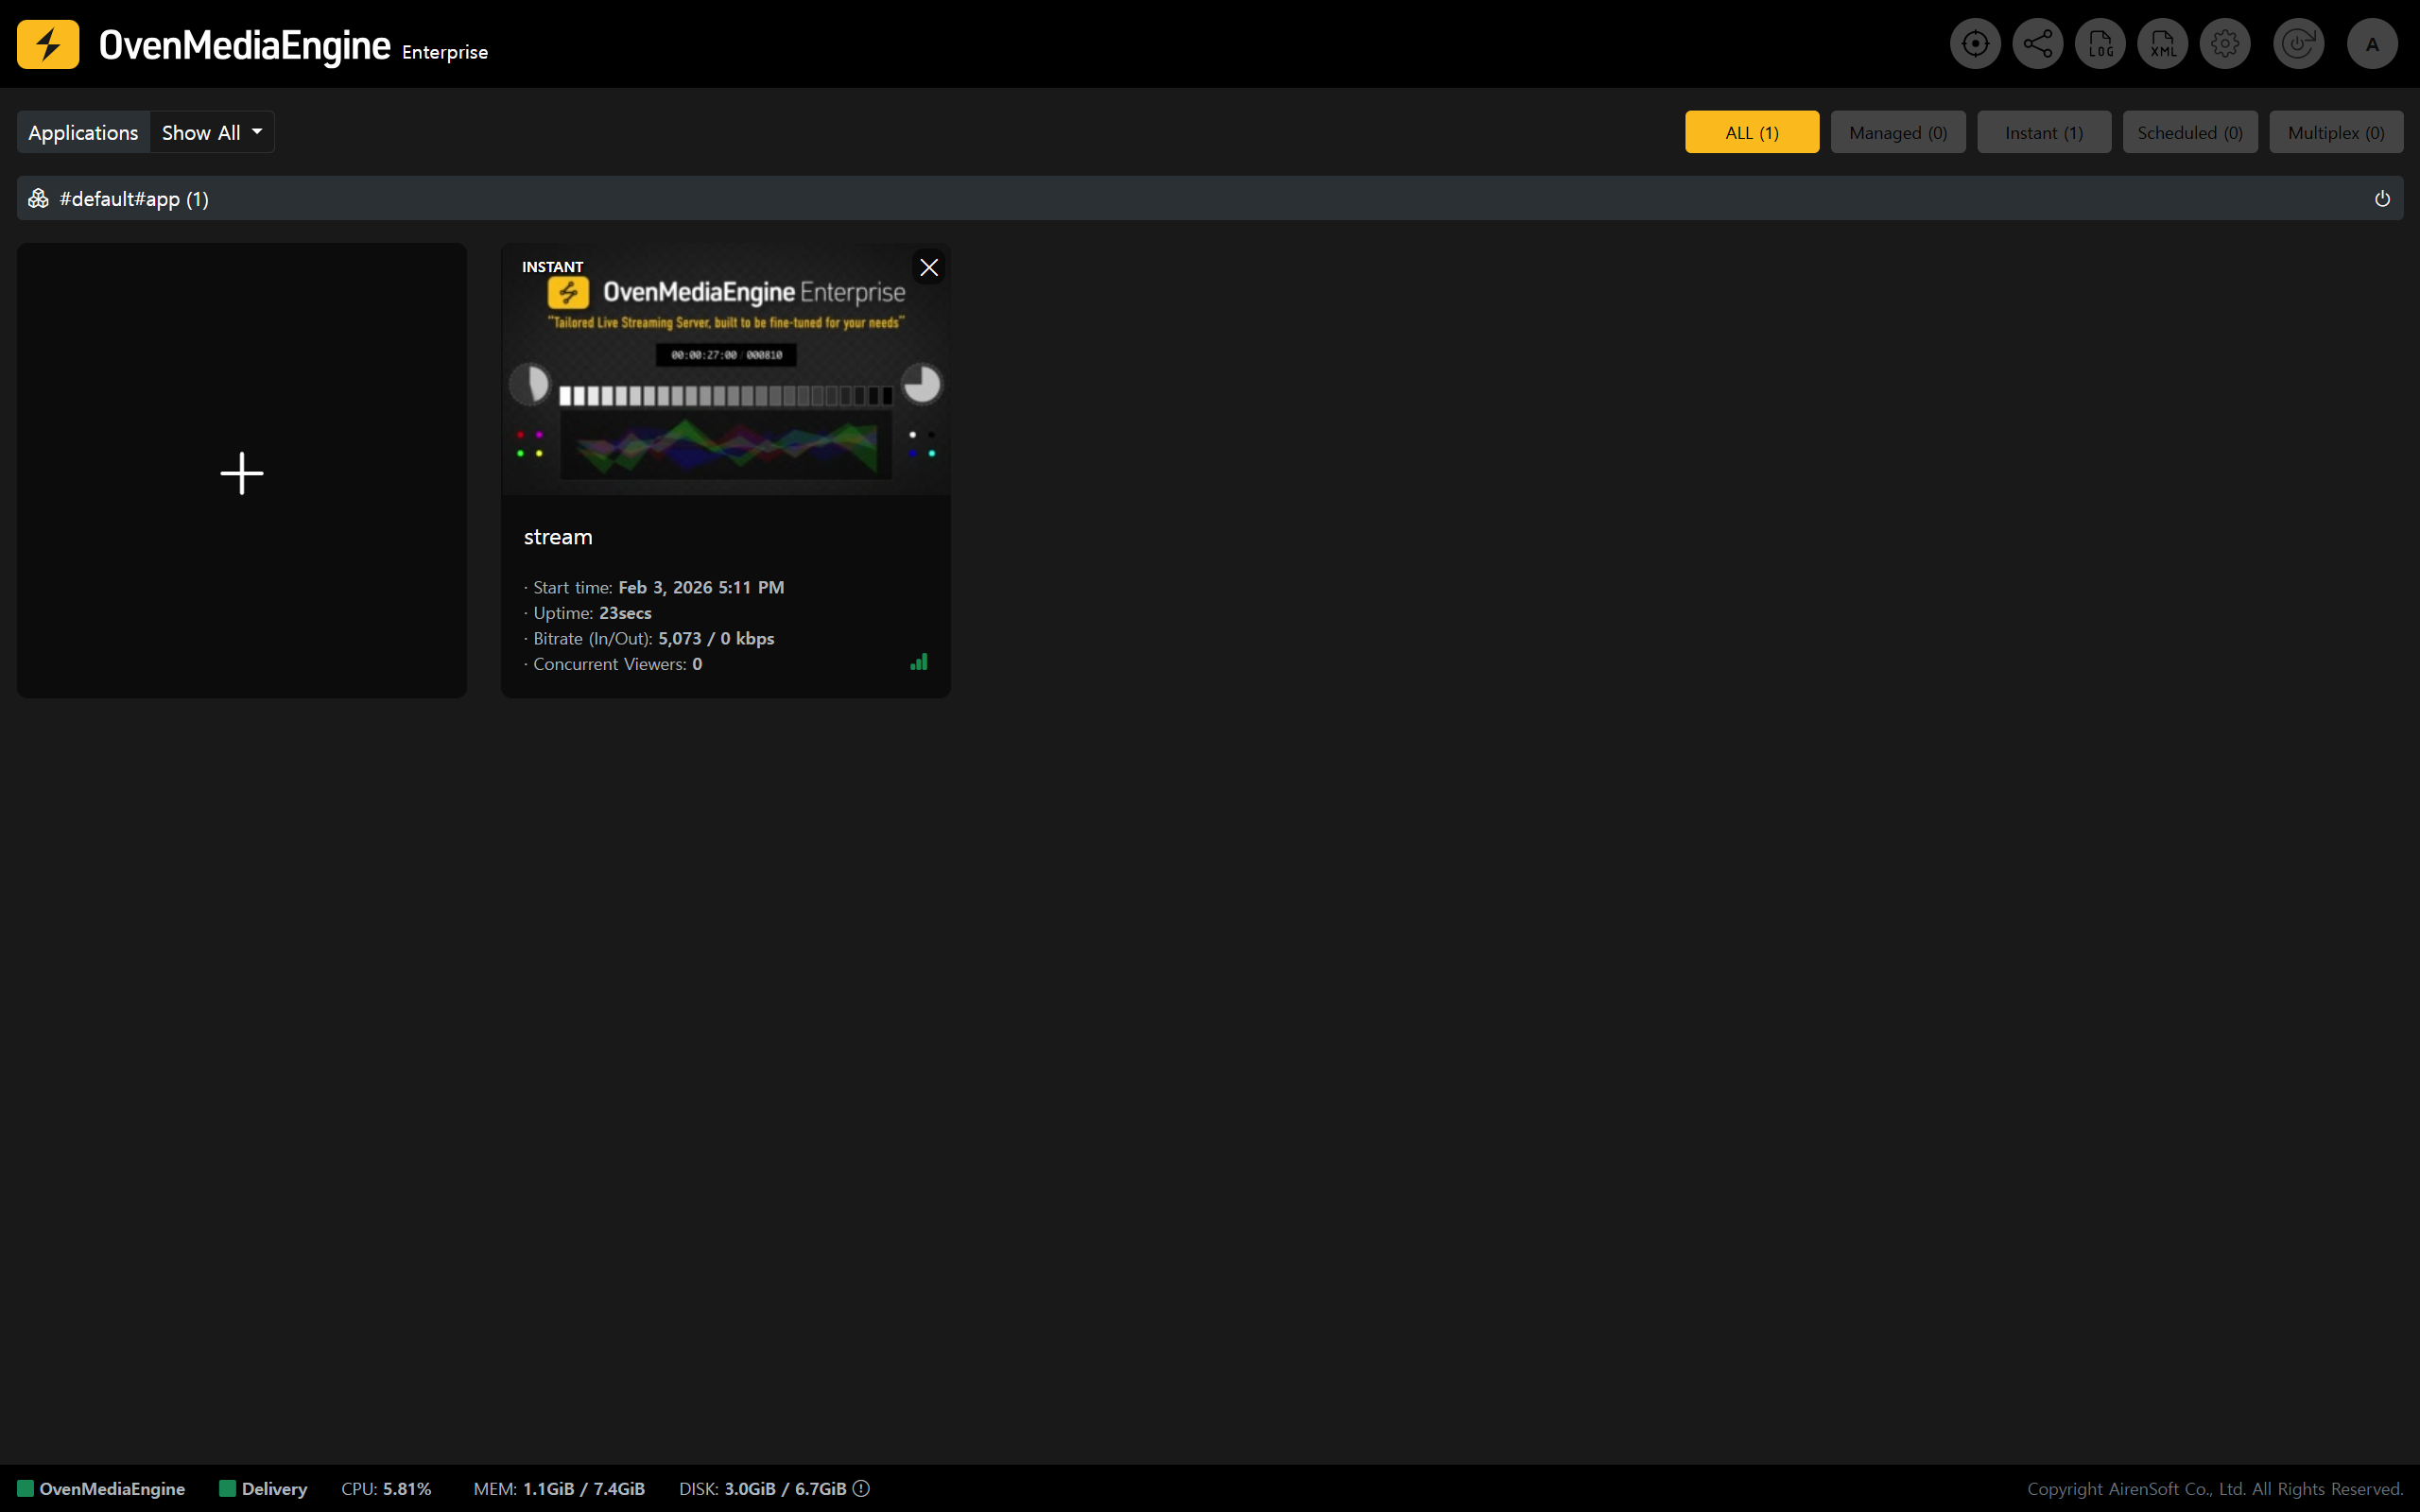
Task: Open the Multiplex (0) tab
Action: (x=2335, y=132)
